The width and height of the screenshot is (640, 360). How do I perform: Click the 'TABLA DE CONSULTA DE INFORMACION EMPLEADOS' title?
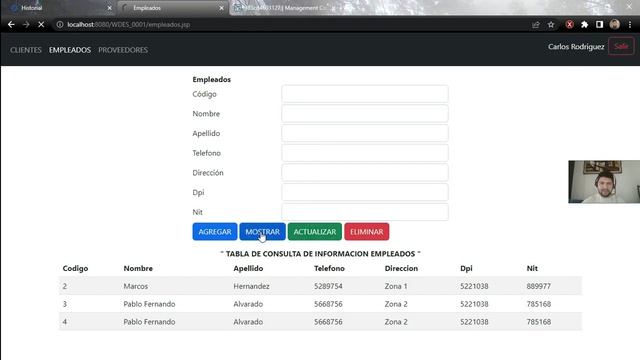[x=320, y=253]
